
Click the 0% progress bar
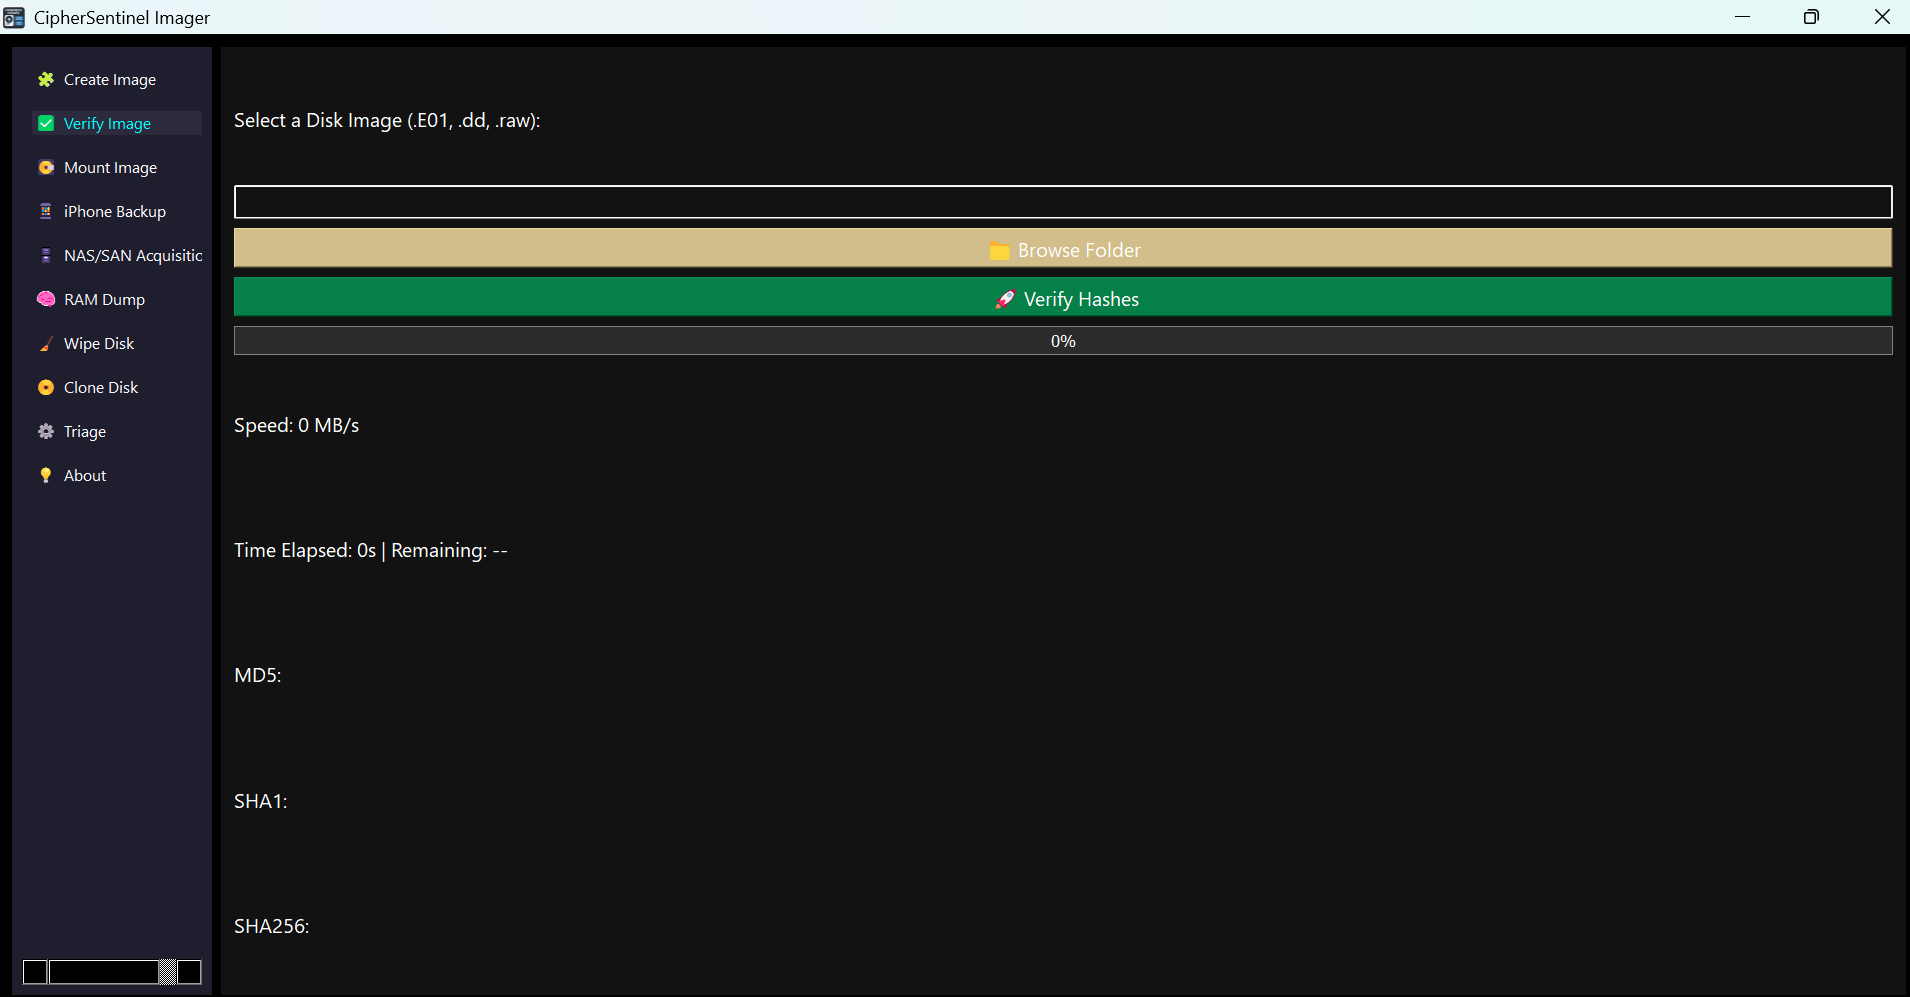coord(1063,341)
